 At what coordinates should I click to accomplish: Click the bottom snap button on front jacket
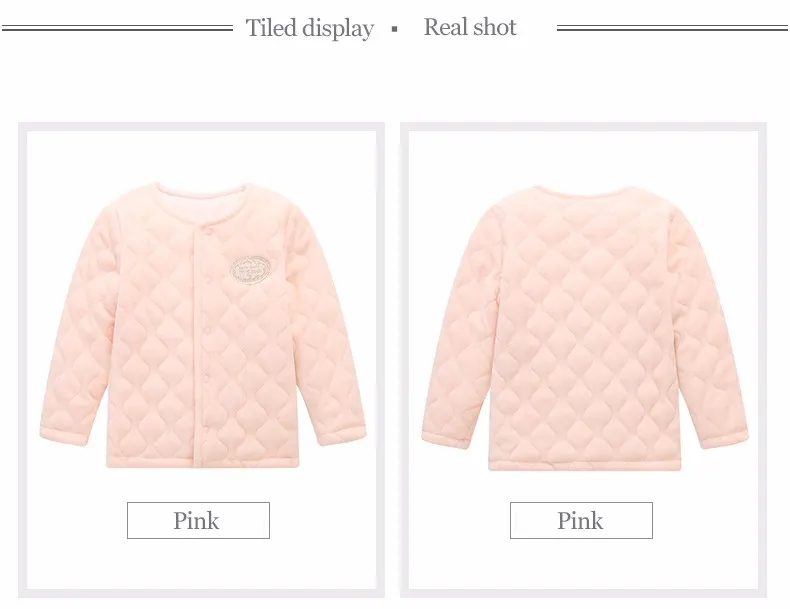pos(206,429)
